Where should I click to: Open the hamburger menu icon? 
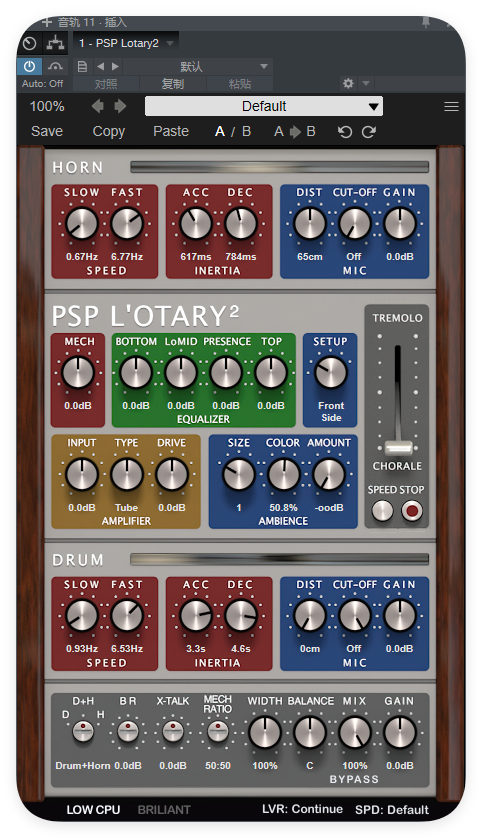[451, 106]
